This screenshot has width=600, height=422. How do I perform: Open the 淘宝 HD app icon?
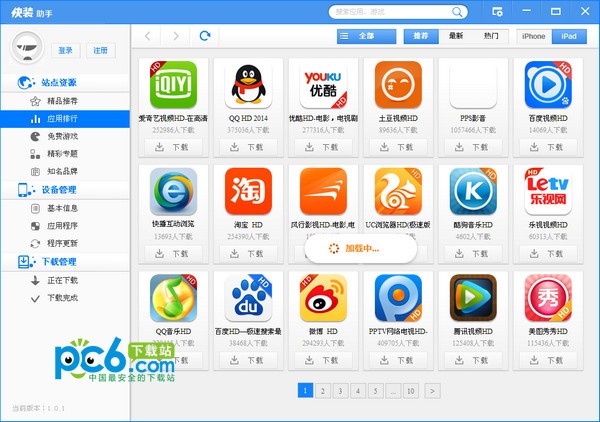(248, 191)
